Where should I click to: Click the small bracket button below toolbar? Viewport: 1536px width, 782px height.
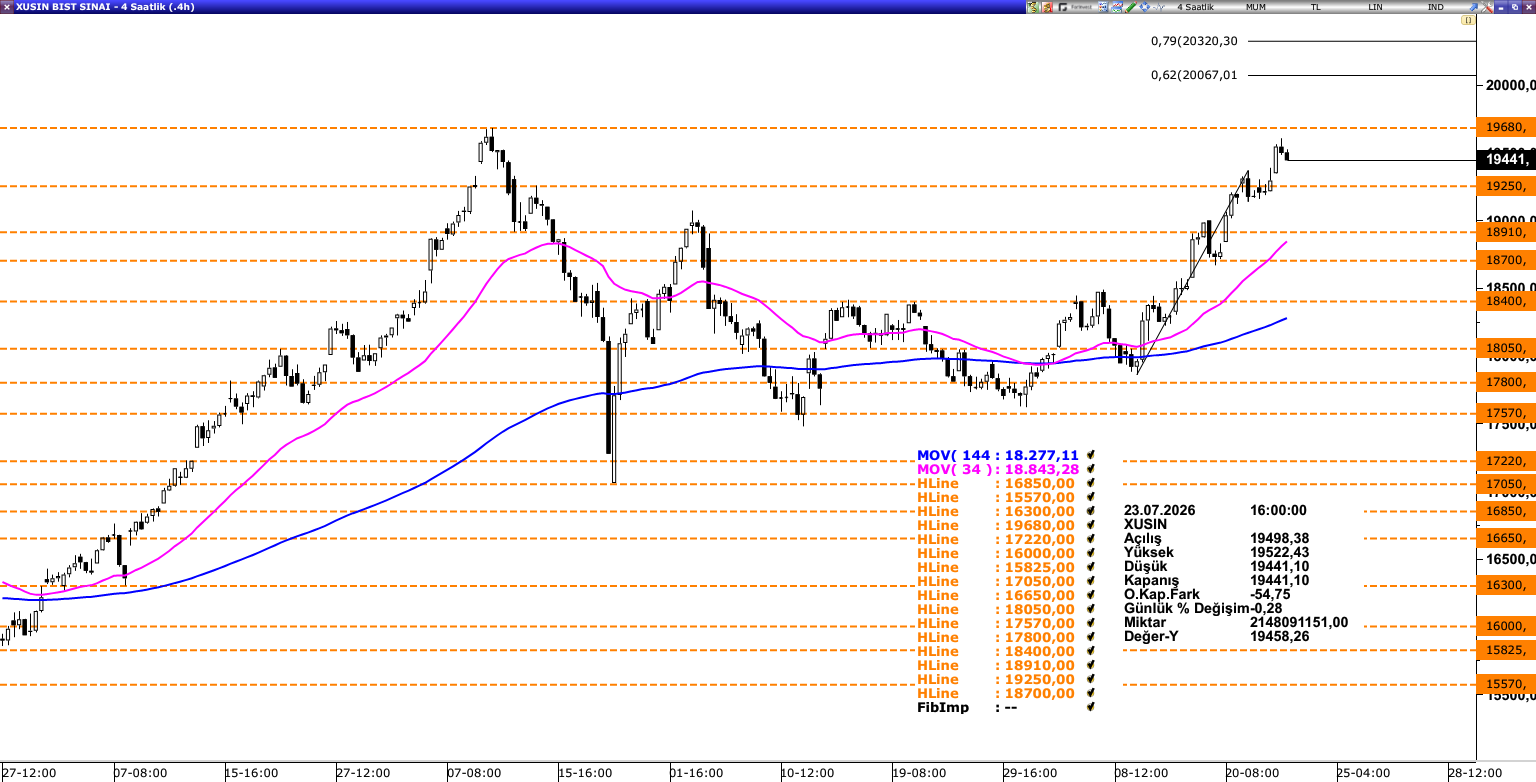1468,20
